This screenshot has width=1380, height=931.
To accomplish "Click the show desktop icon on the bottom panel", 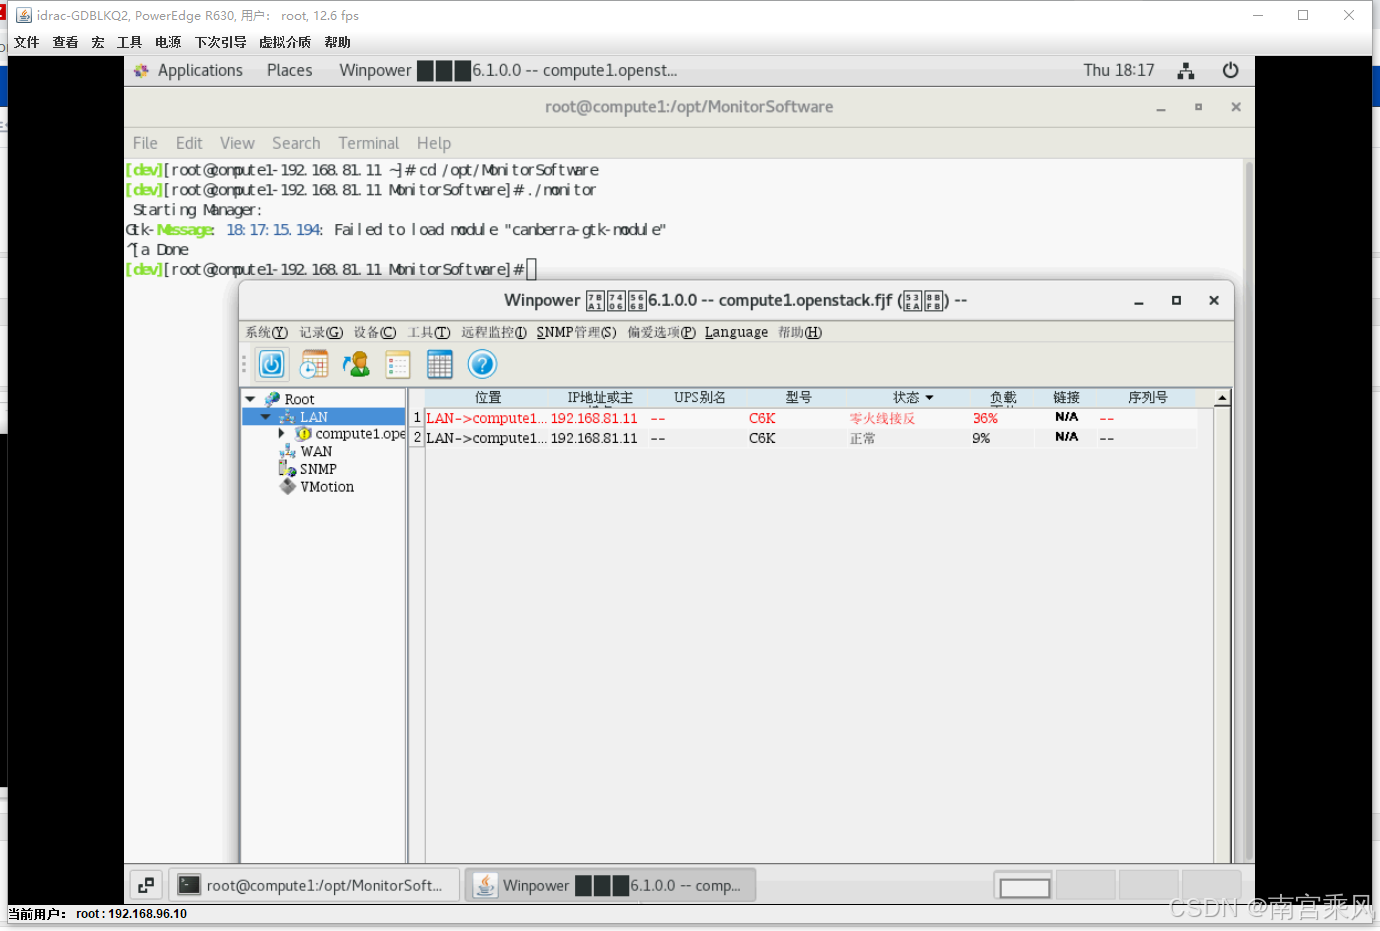I will coord(146,885).
